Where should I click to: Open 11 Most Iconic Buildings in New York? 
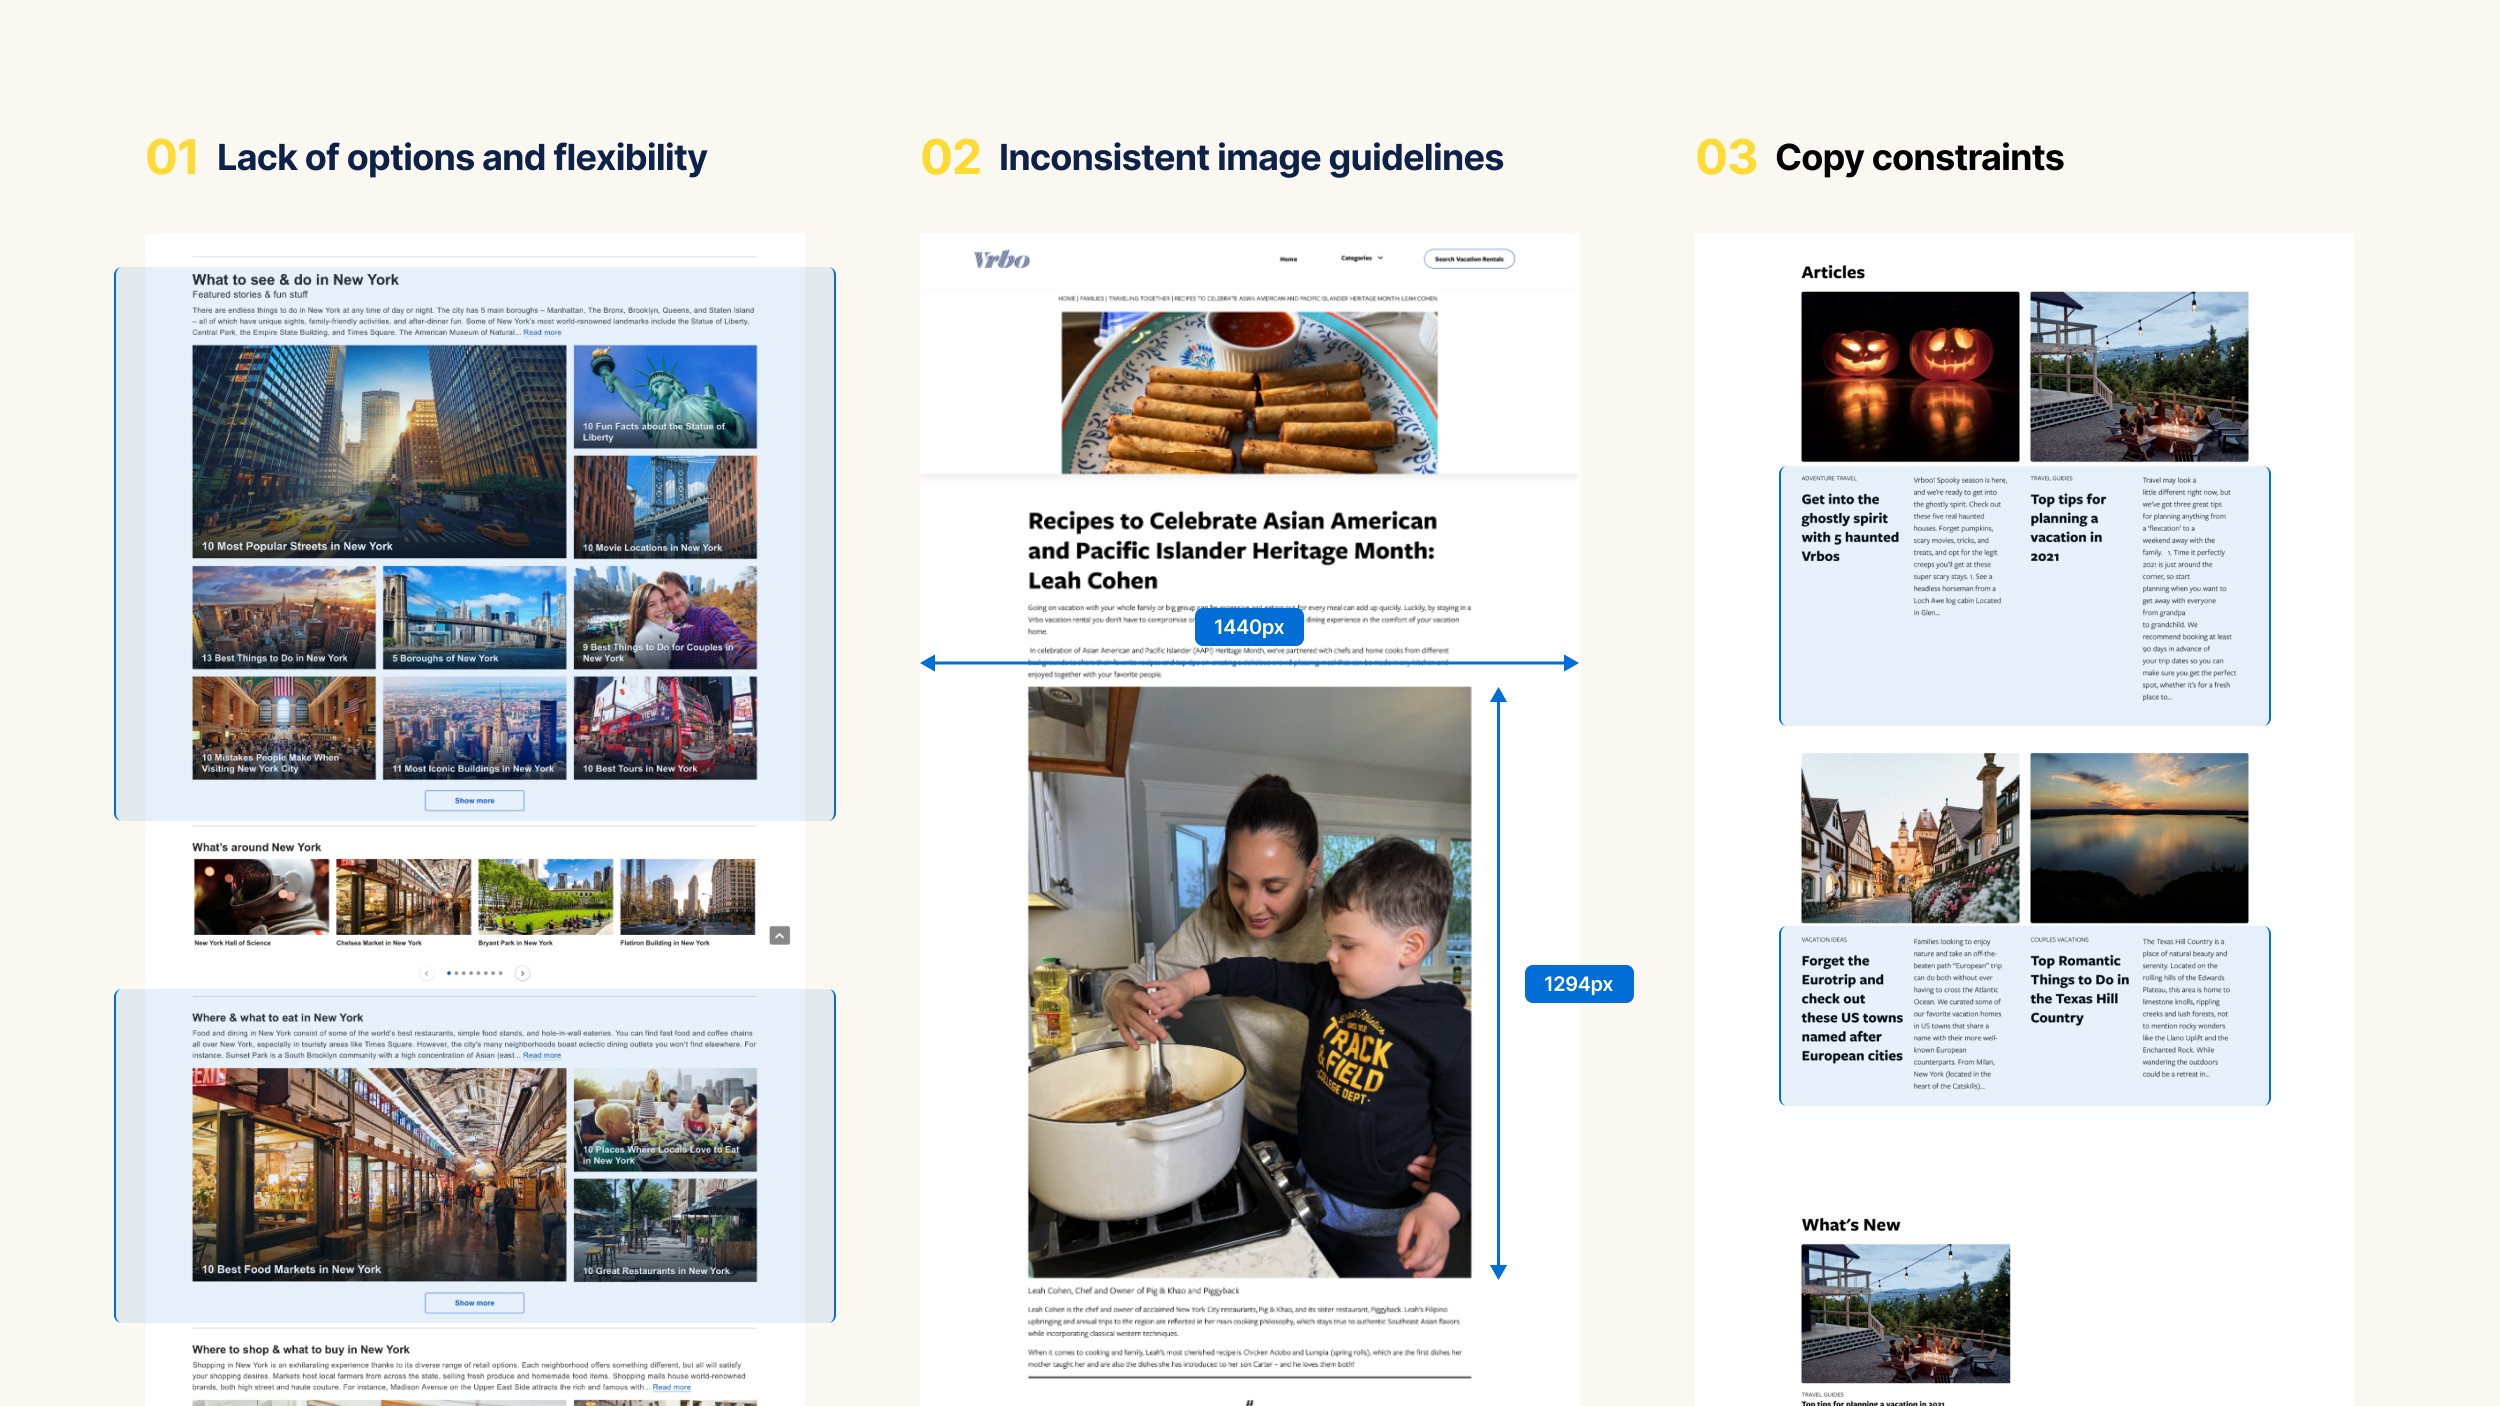tap(474, 728)
